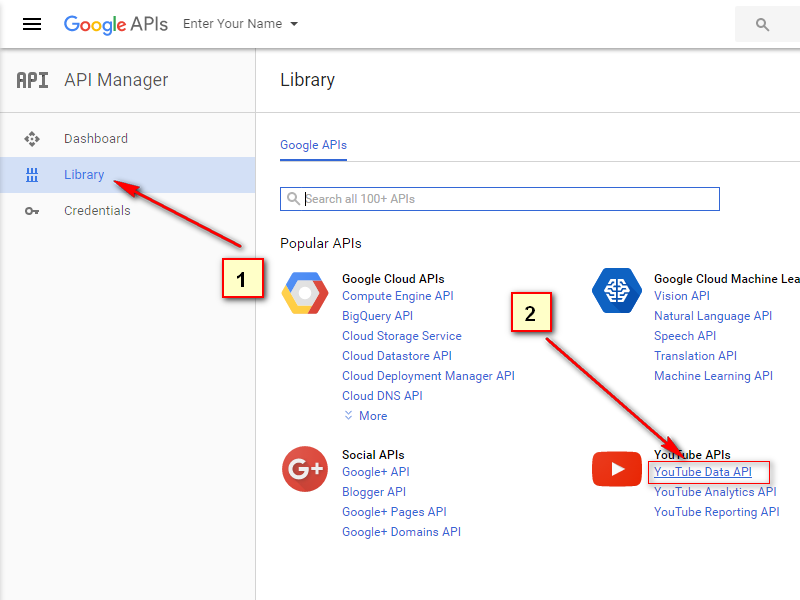Viewport: 800px width, 600px height.
Task: Click the Cloud Machine Learning brain icon
Action: 616,291
